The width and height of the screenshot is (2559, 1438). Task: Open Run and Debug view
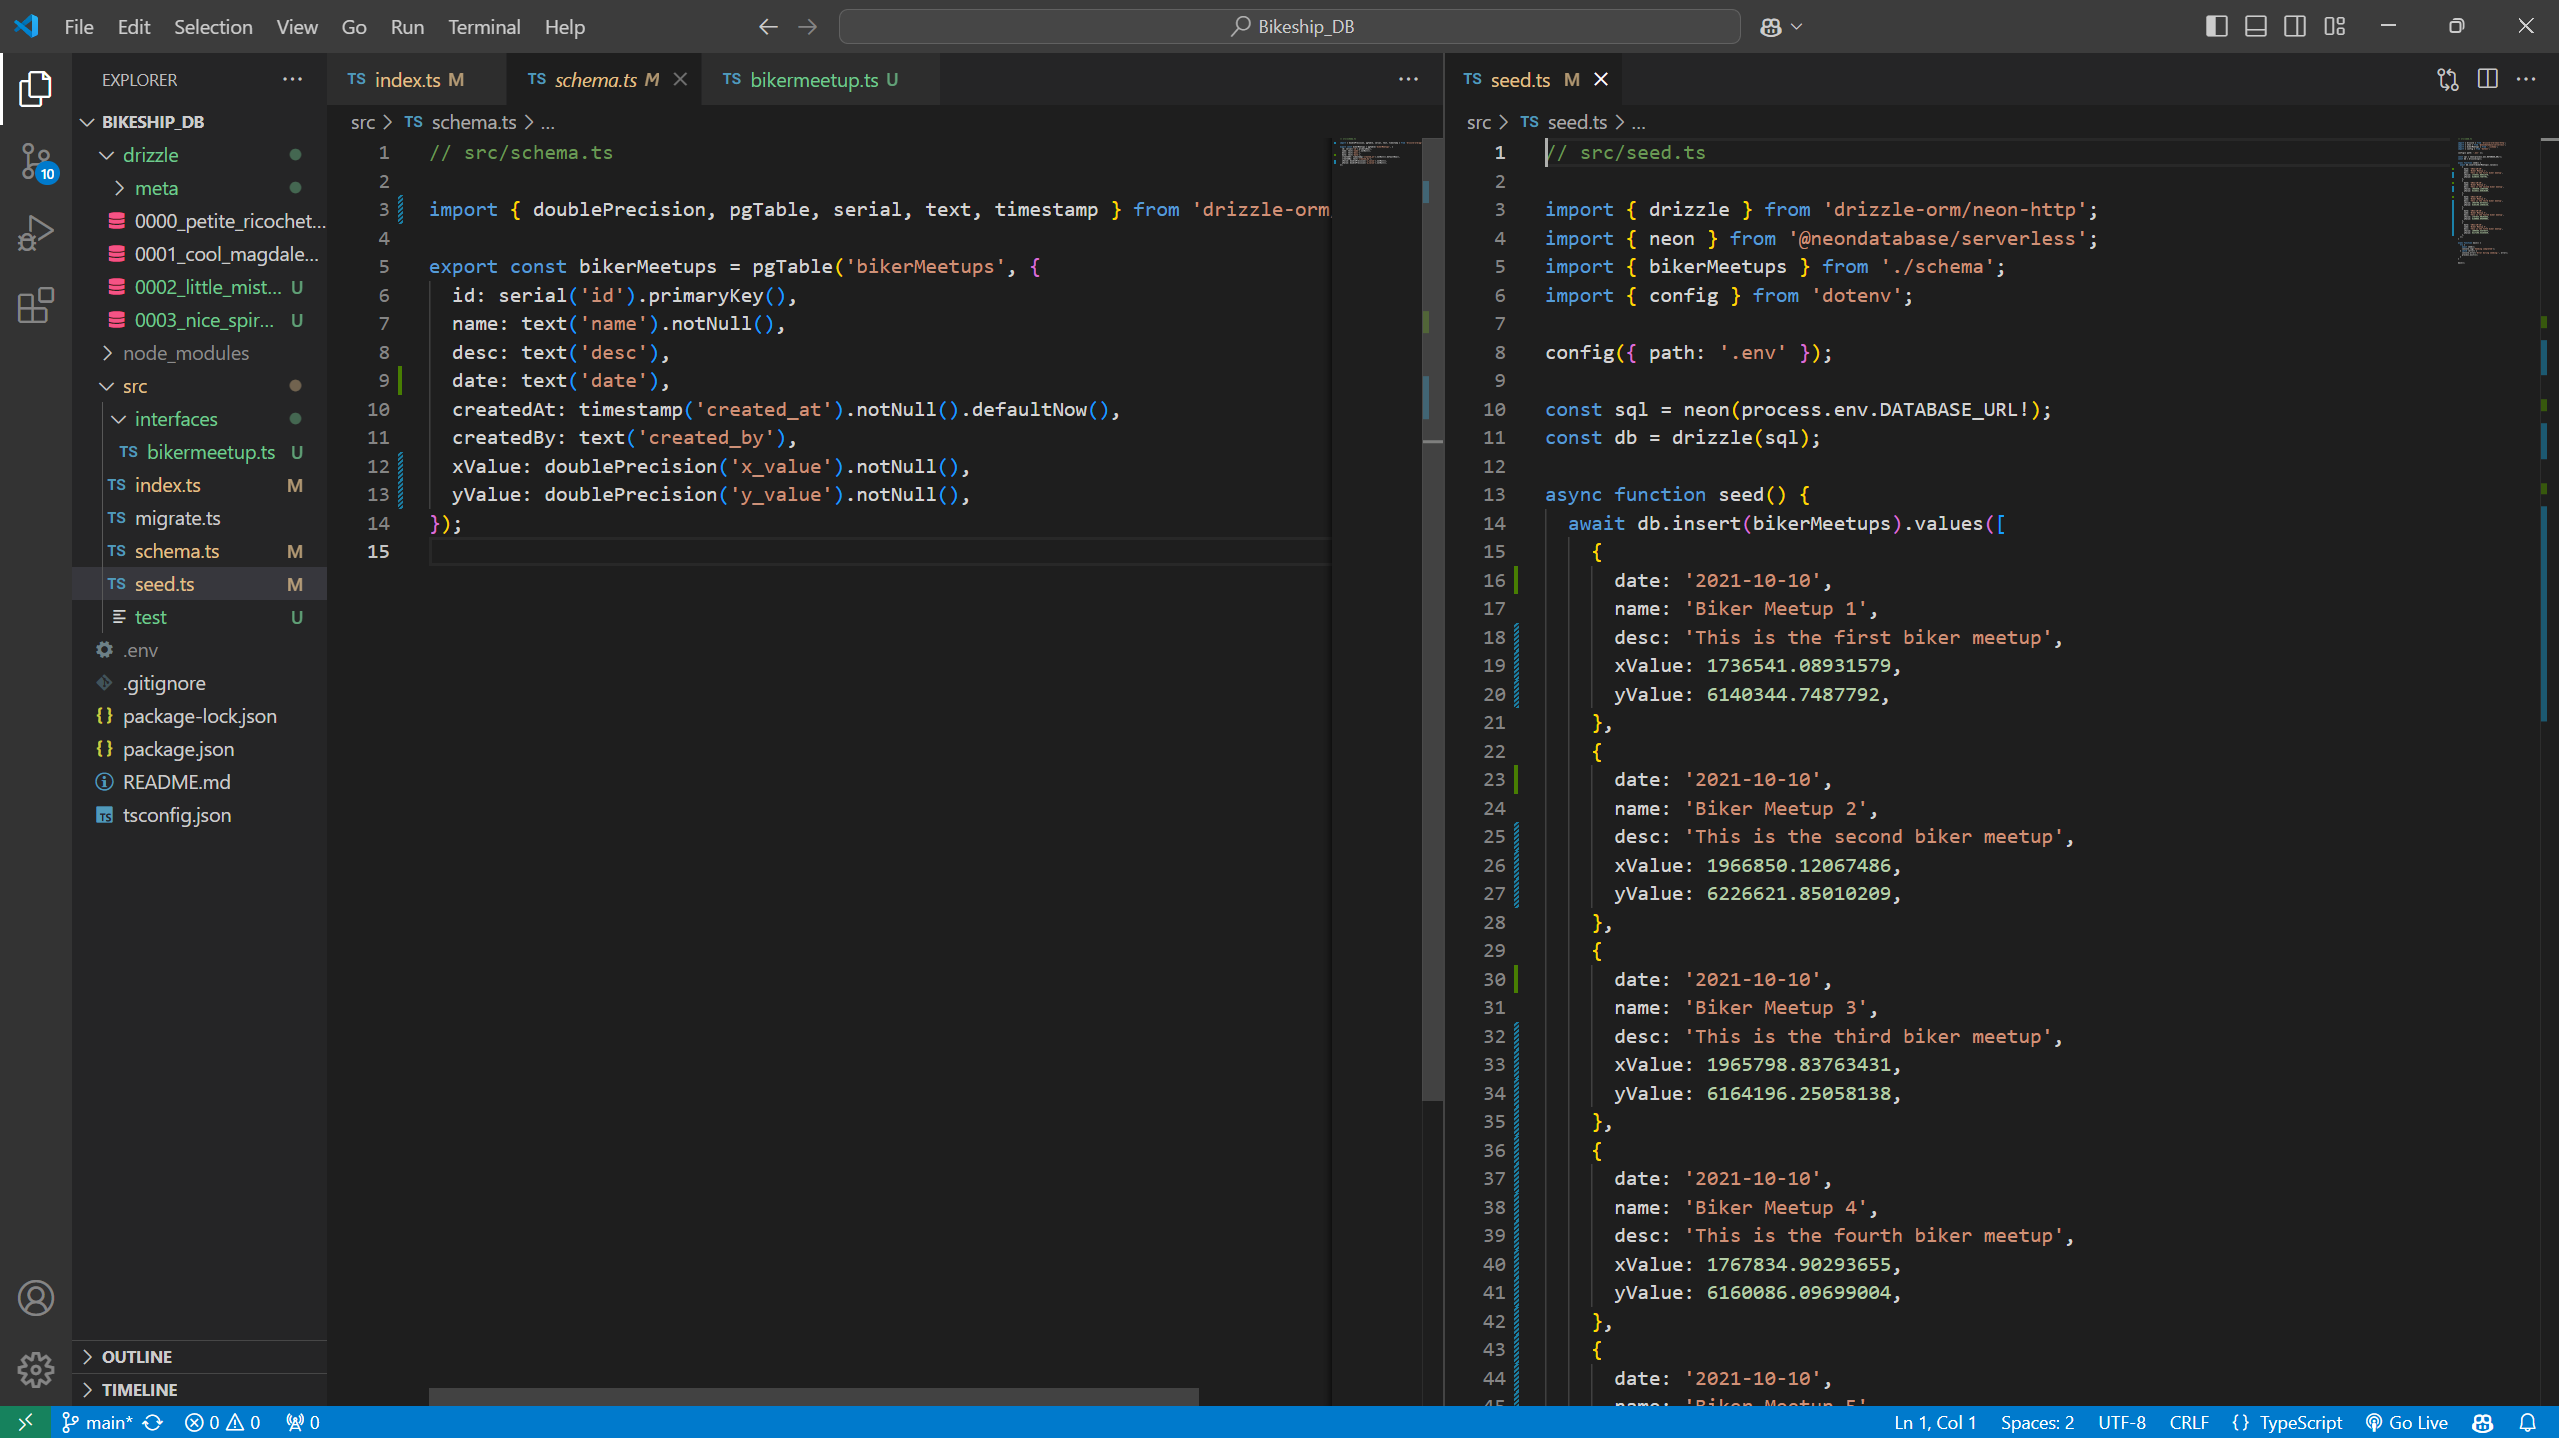point(36,234)
